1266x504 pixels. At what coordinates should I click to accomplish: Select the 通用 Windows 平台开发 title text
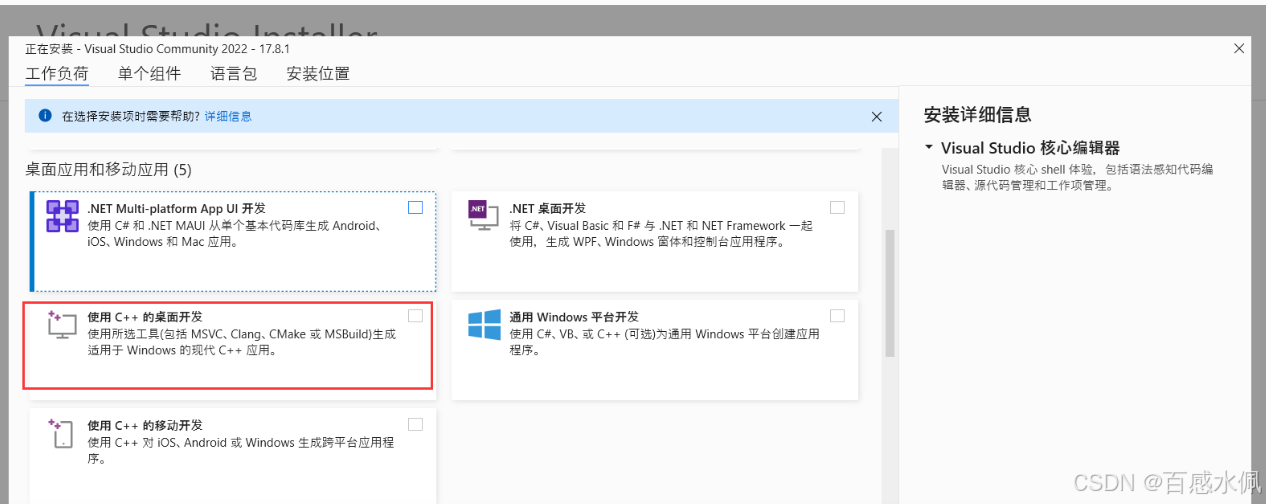click(573, 317)
